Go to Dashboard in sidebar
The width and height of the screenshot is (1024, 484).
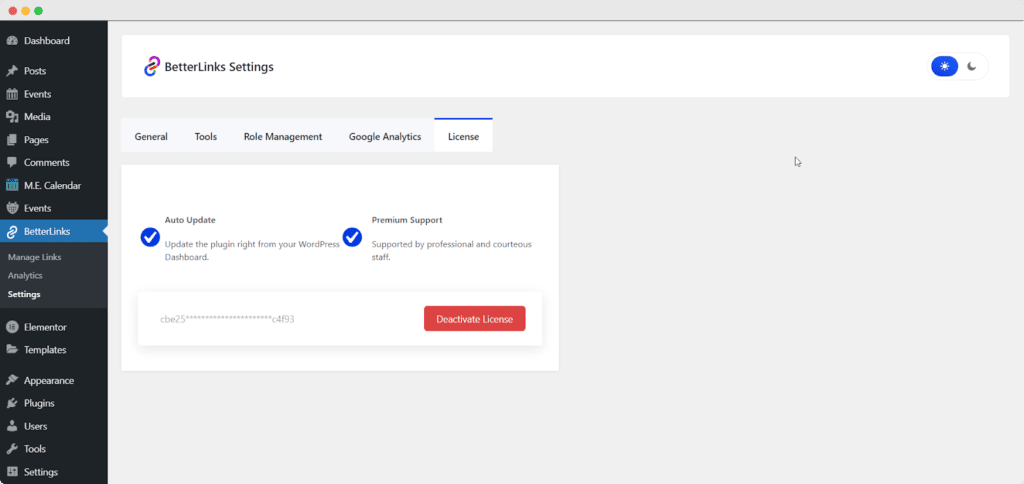coord(46,40)
